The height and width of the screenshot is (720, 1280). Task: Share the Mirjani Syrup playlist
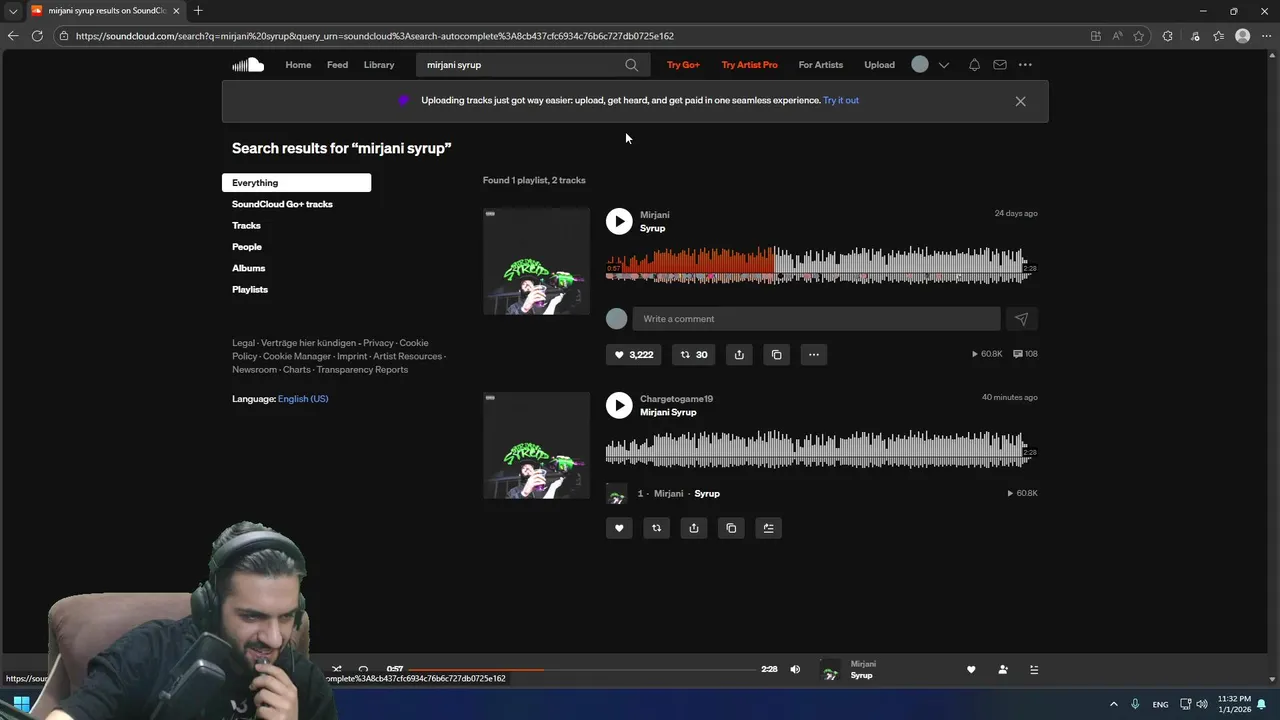tap(694, 528)
